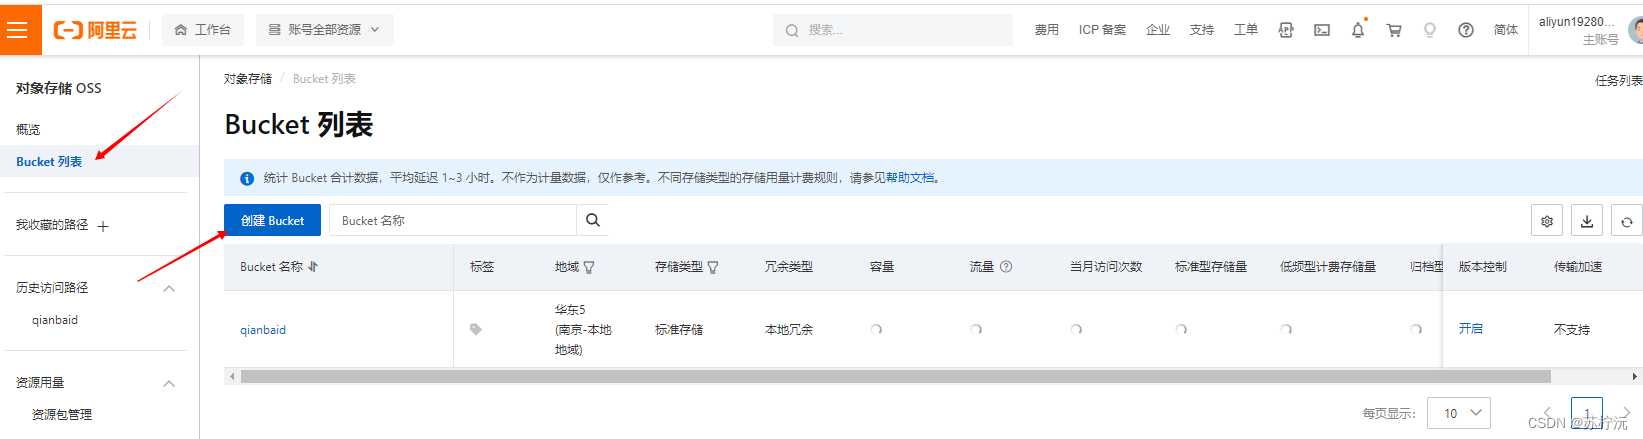
Task: Click the 创建 Bucket button
Action: tap(272, 220)
